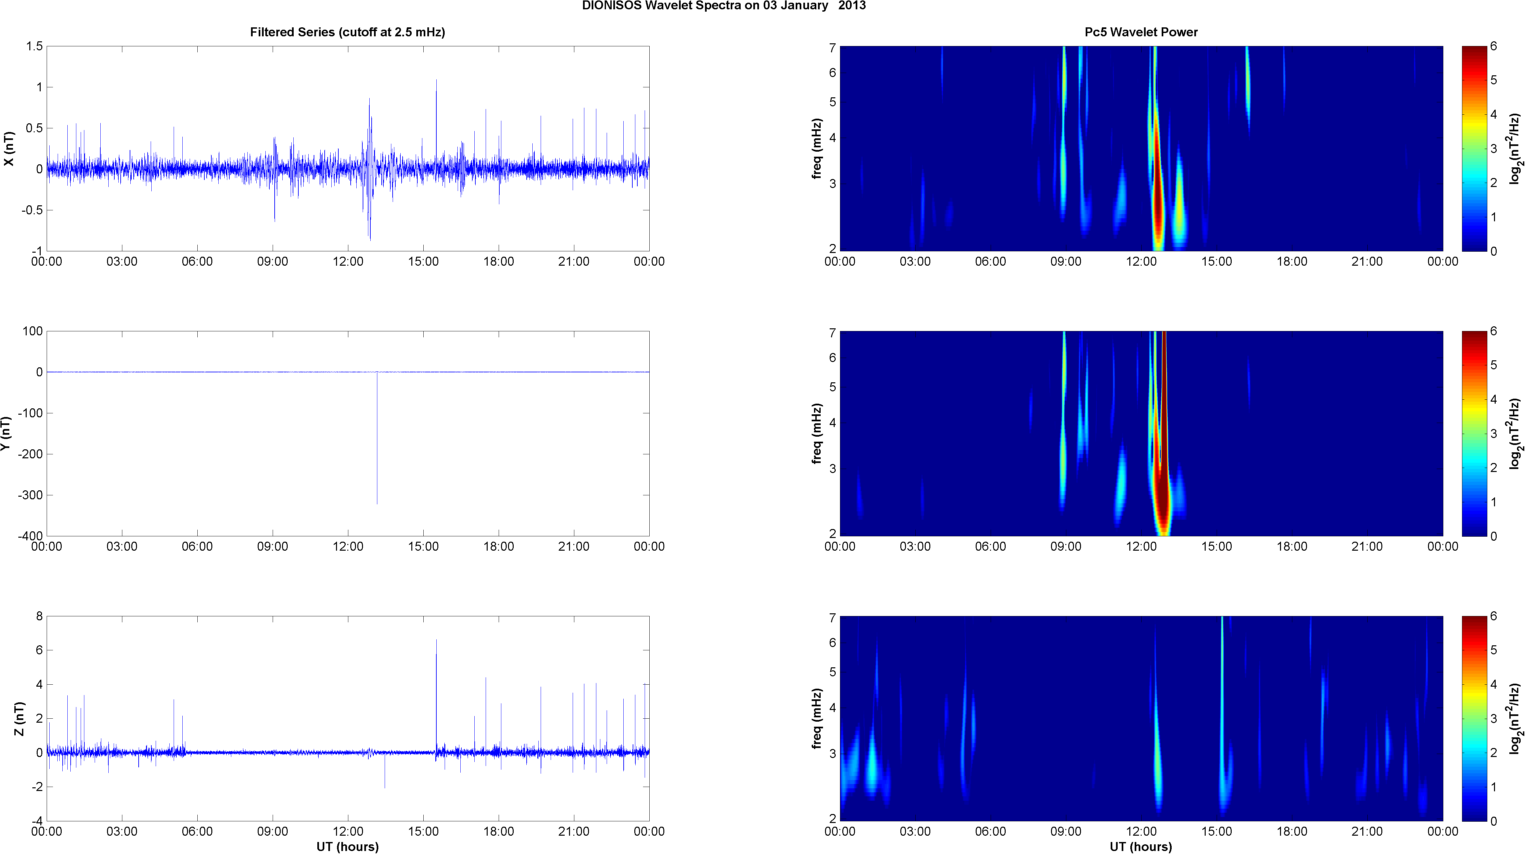This screenshot has height=854, width=1525.
Task: Click the 6 label on top colorbar
Action: 1494,46
